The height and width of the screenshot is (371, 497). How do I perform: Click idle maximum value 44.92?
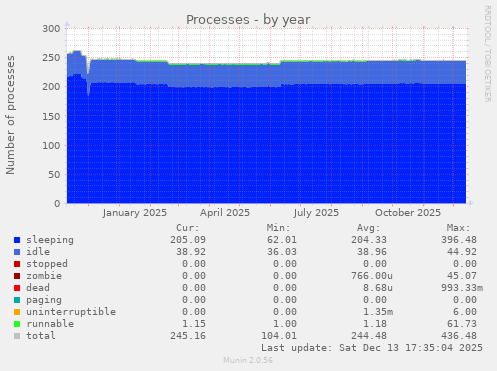462,252
